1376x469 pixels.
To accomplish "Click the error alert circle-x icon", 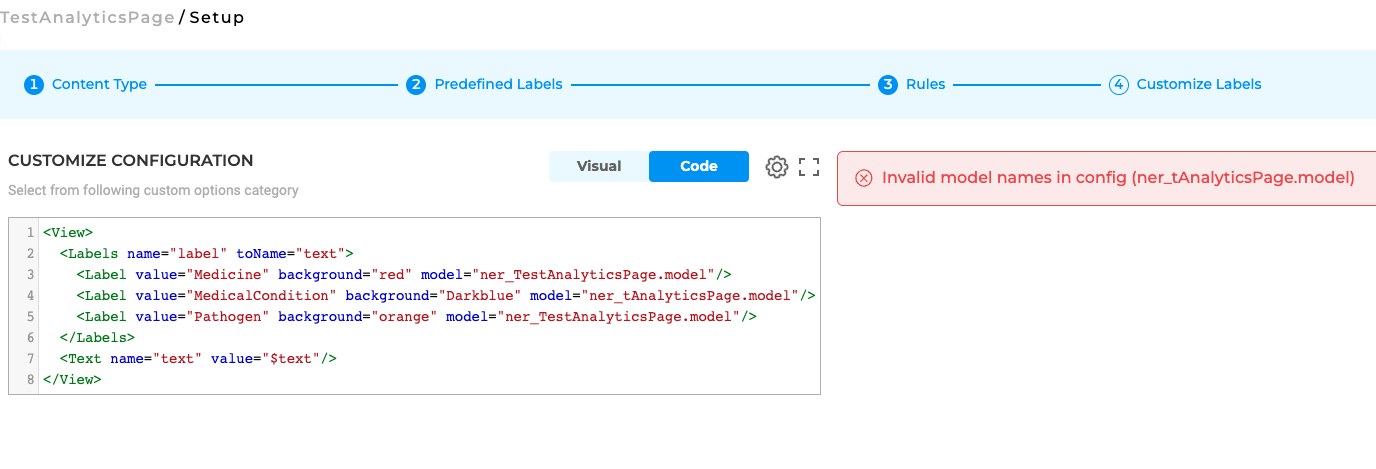I will click(x=864, y=178).
